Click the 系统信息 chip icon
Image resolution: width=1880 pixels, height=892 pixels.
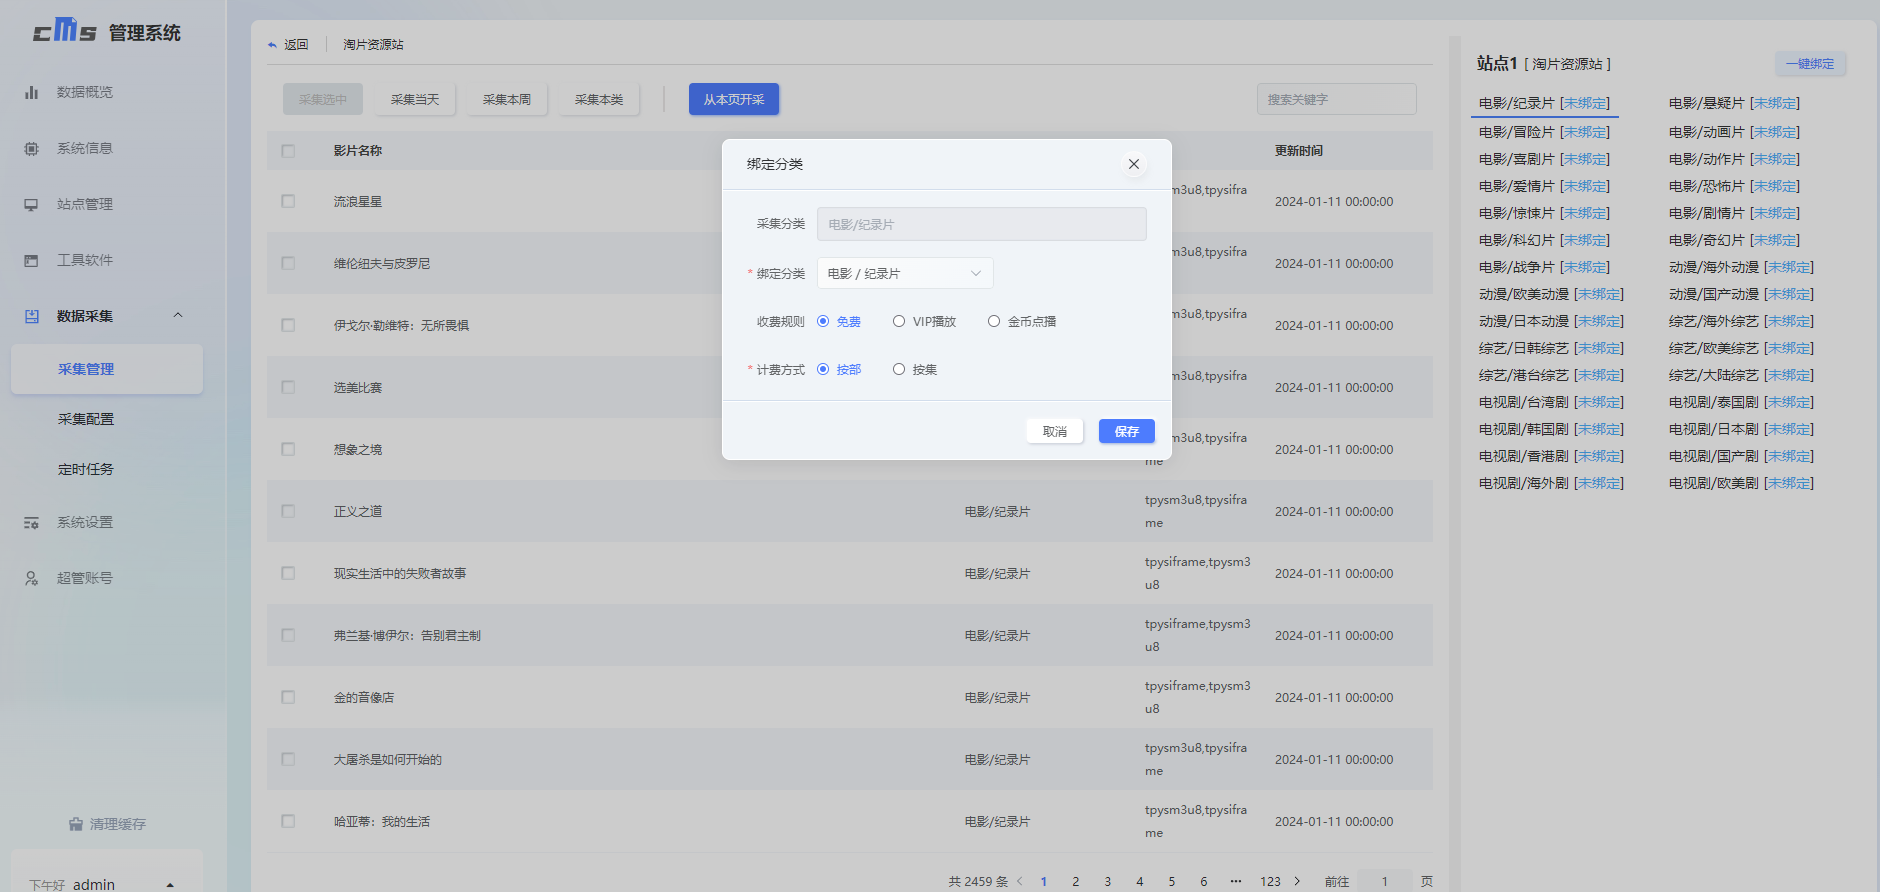(x=31, y=148)
